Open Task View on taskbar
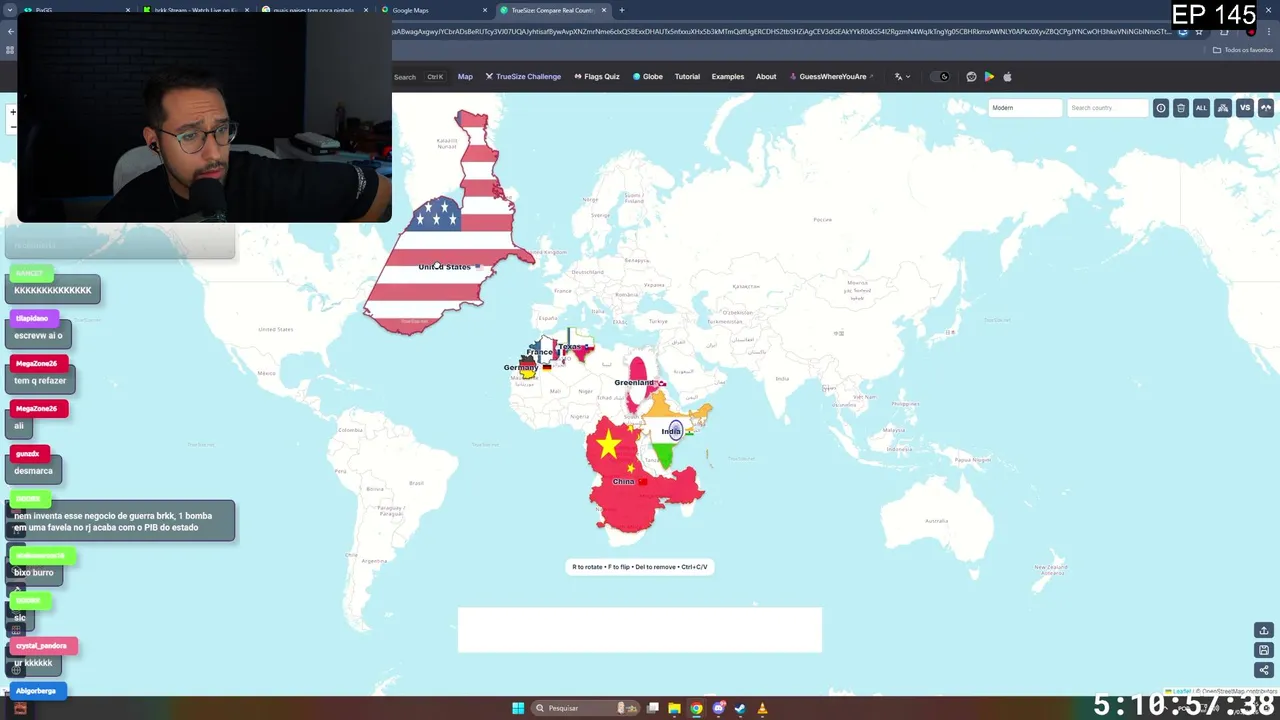 [653, 708]
